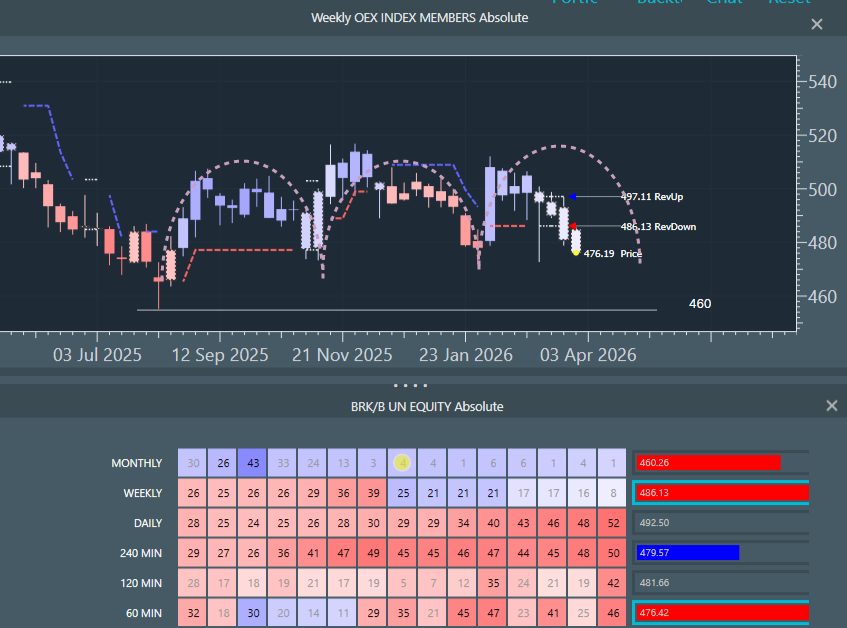Click the 240 MIN row cell showing 50
Screen dimensions: 847x628
pos(613,553)
